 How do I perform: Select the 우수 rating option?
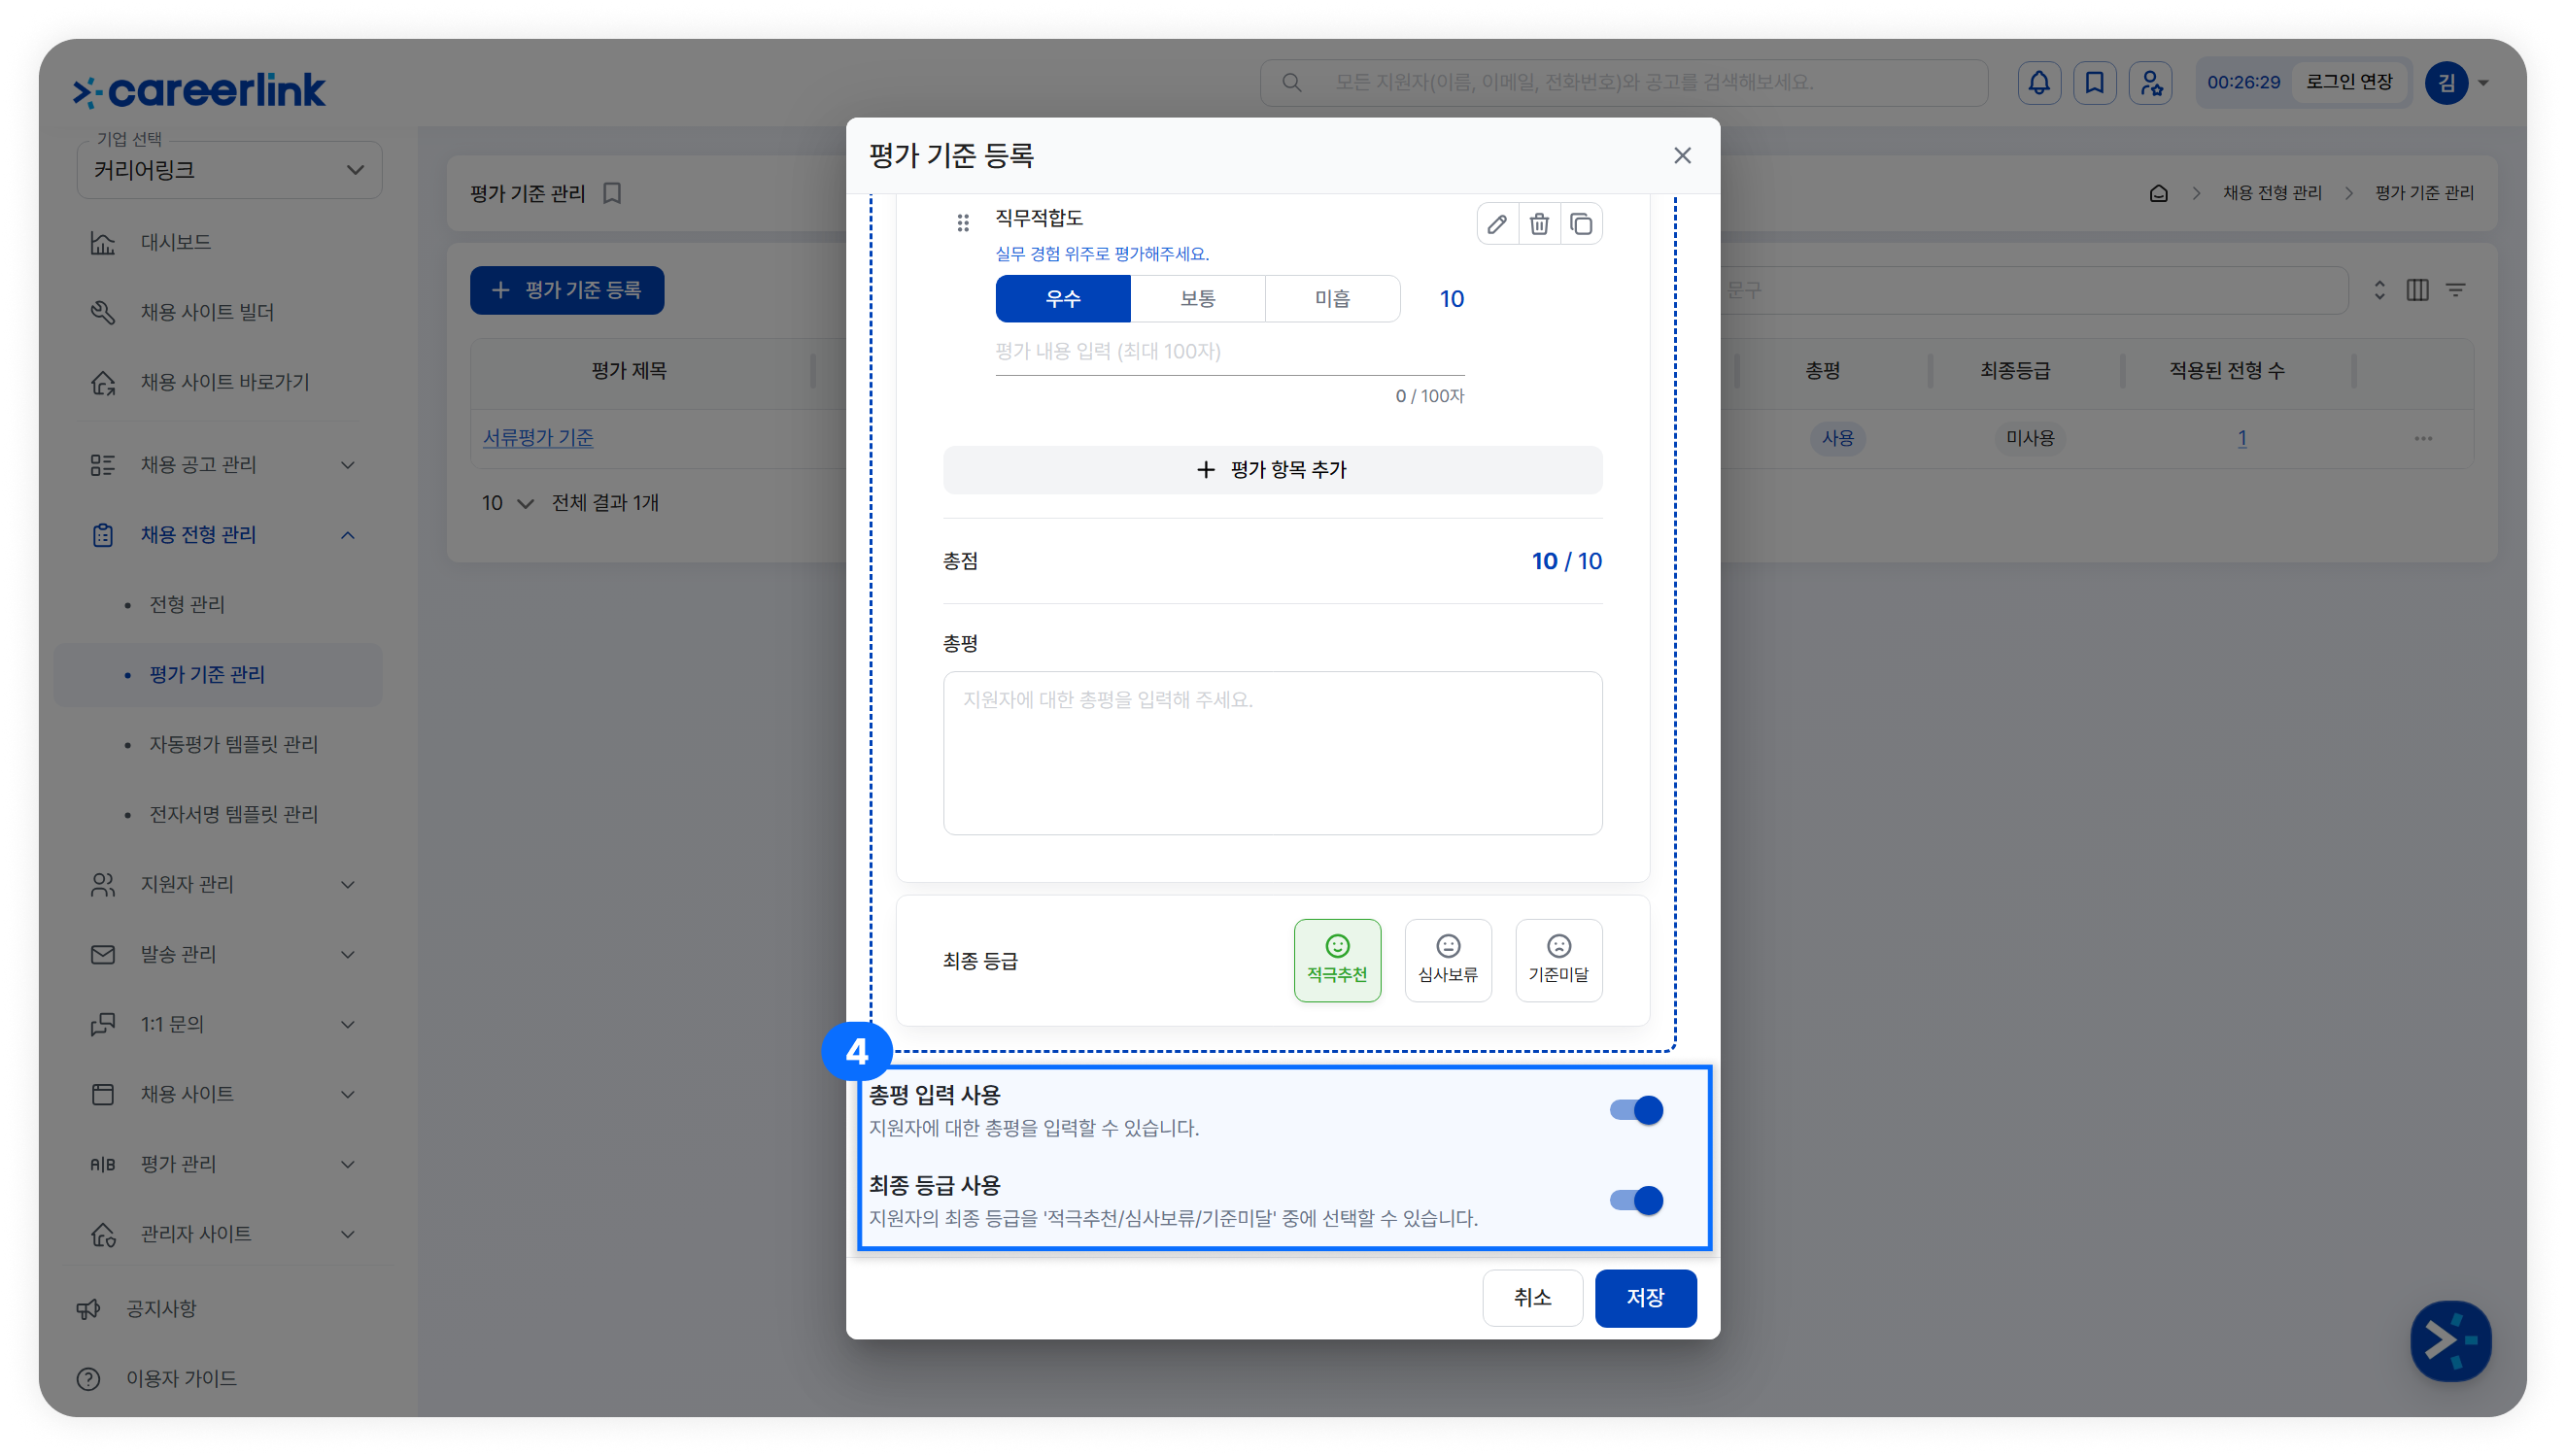point(1063,299)
